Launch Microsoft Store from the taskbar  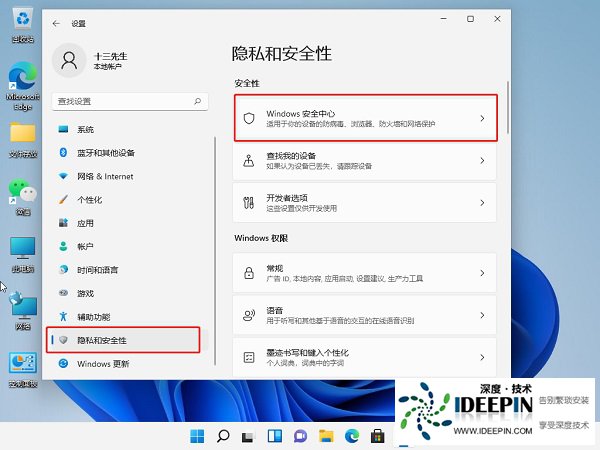(377, 436)
